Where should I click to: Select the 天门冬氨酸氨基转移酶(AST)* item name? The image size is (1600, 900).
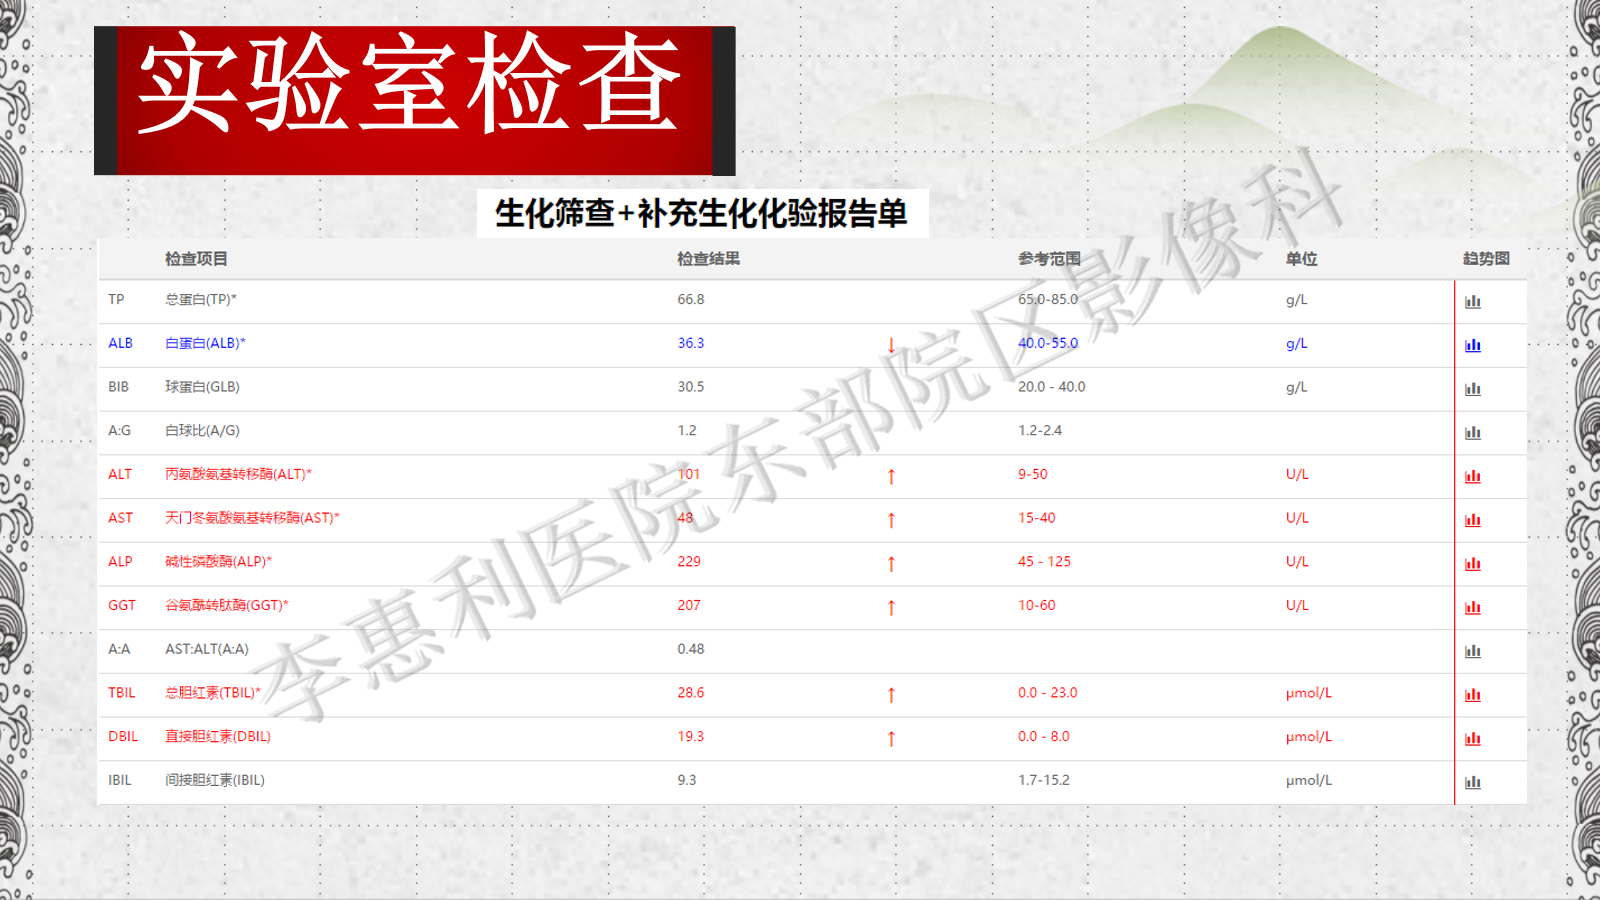(x=252, y=518)
